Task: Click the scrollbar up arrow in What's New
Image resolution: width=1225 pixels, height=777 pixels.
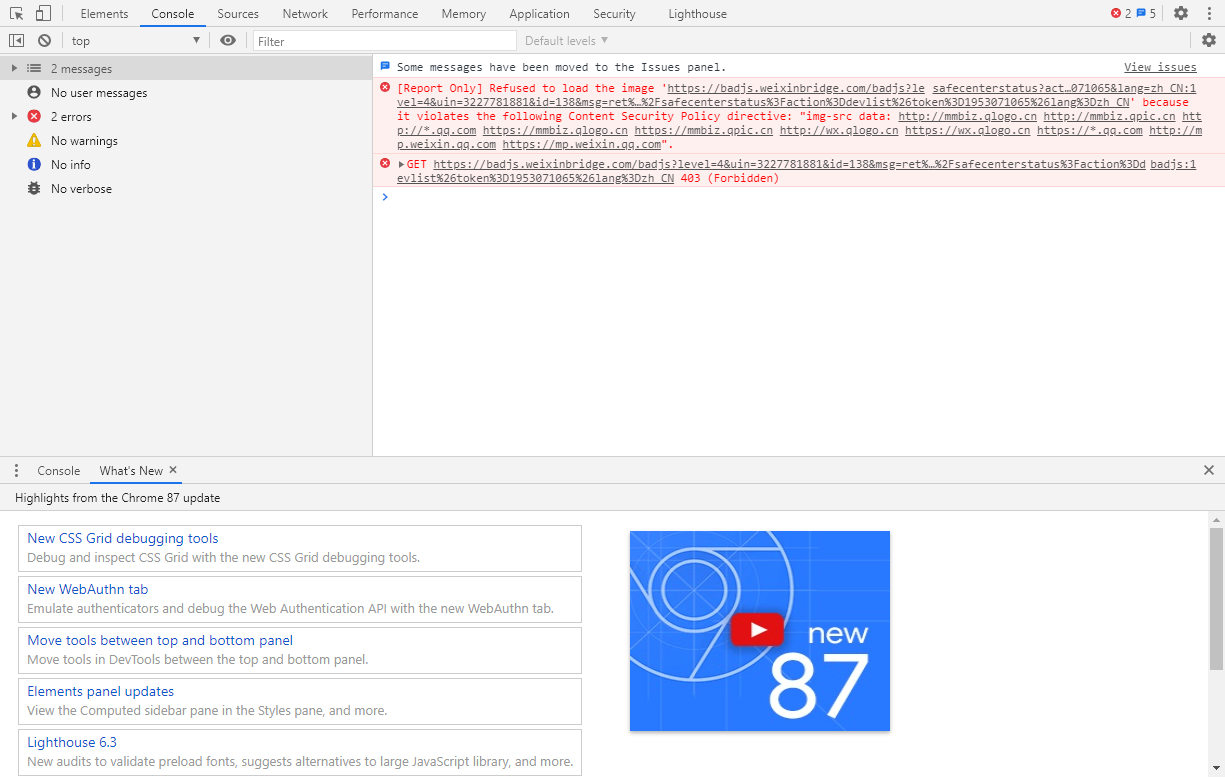Action: point(1216,519)
